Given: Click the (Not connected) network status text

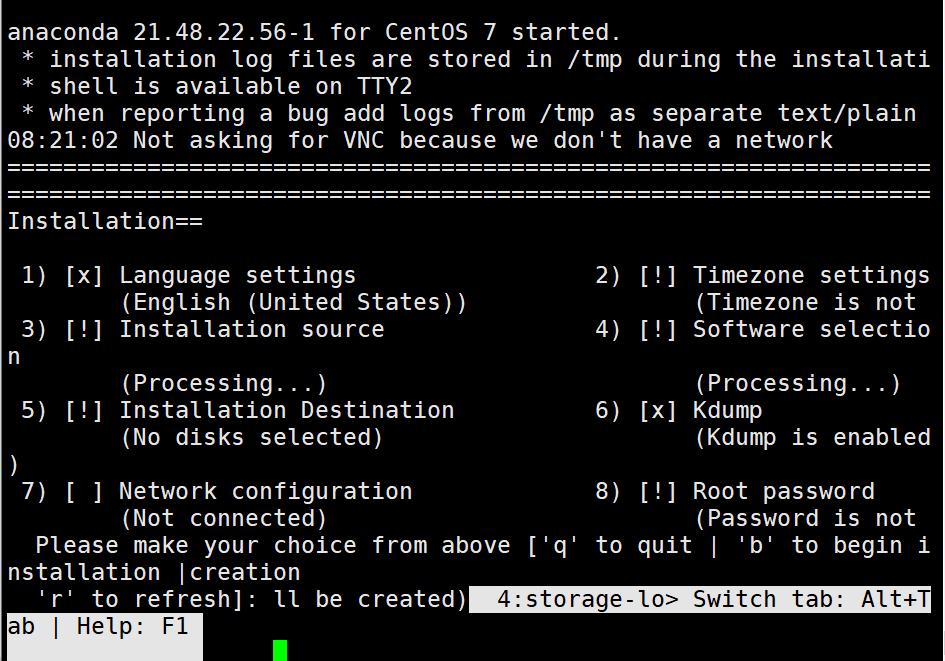Looking at the screenshot, I should point(223,519).
